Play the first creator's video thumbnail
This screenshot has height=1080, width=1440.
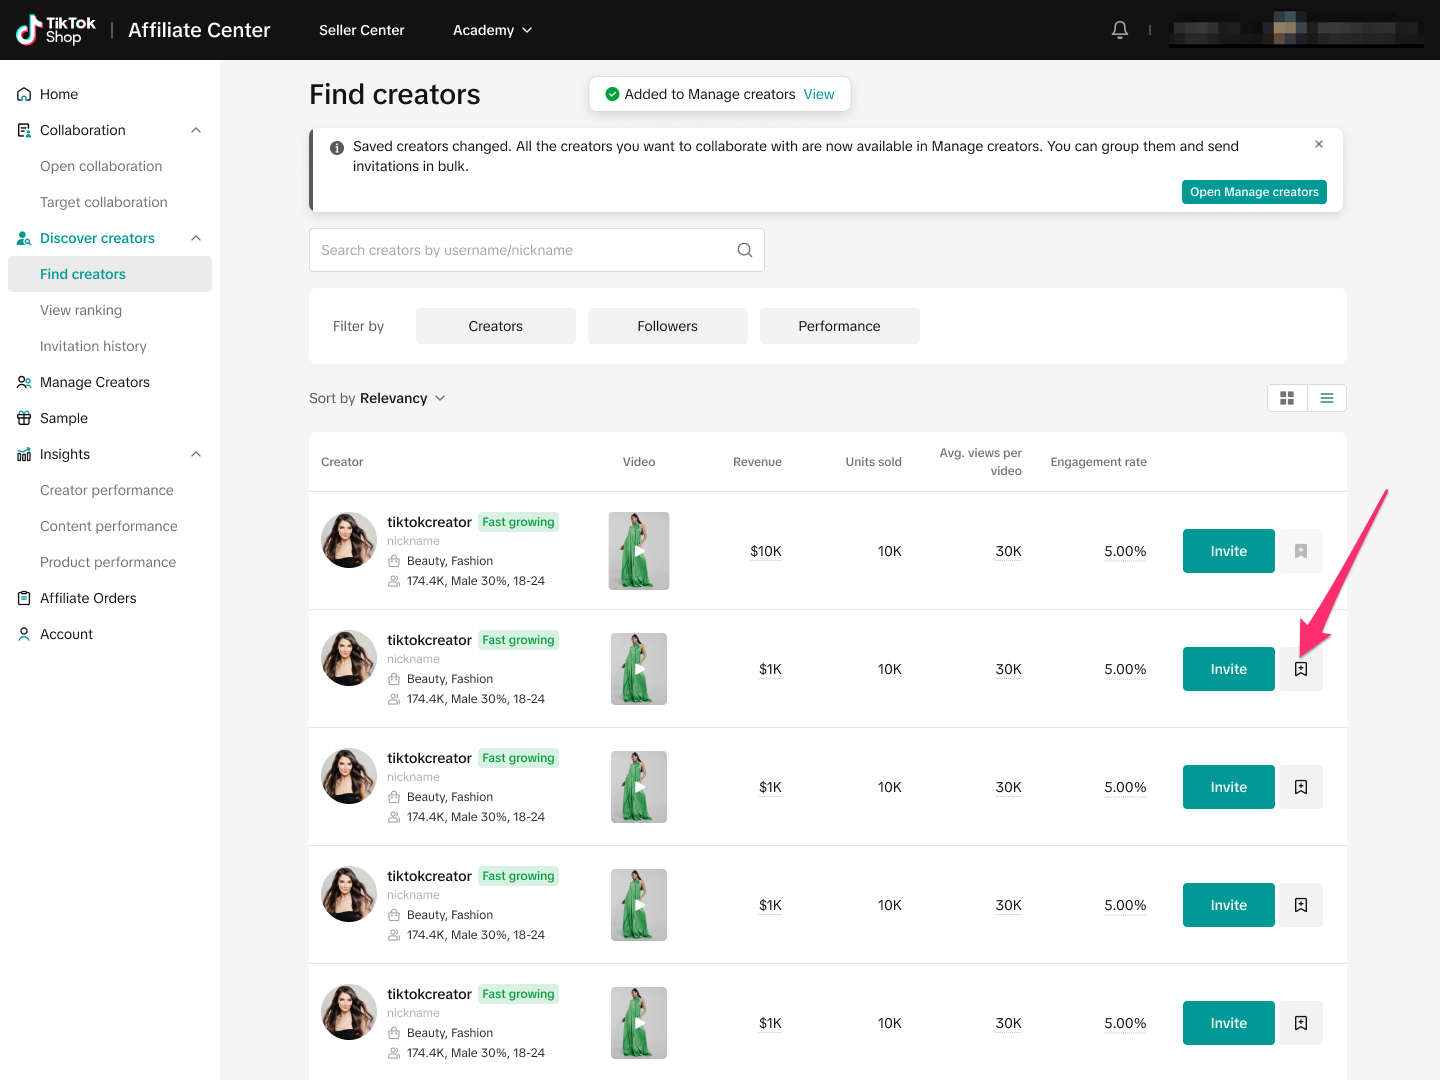pos(639,551)
